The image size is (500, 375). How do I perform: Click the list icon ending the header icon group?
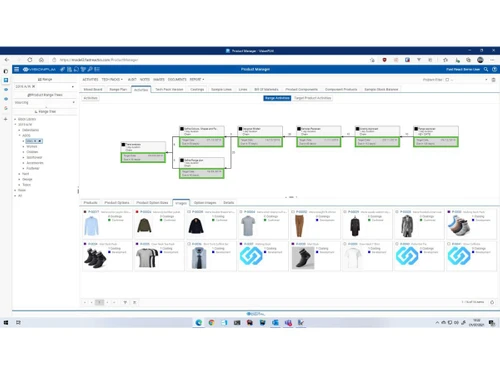[97, 69]
